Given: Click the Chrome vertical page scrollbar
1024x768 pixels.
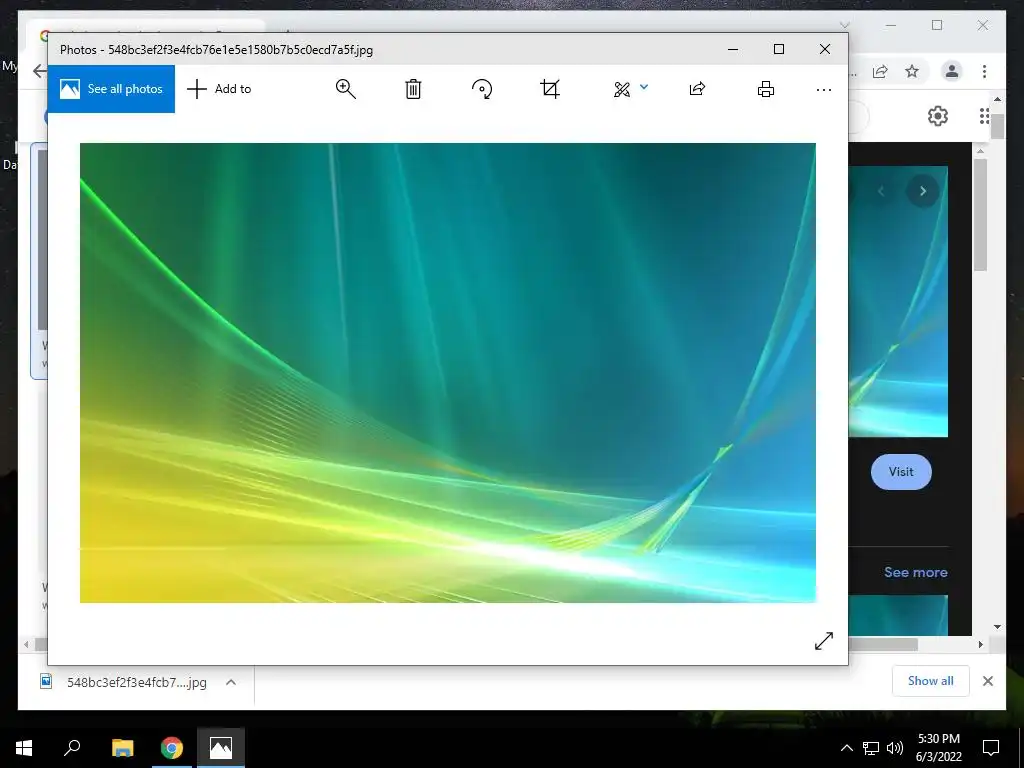Looking at the screenshot, I should pos(997,126).
